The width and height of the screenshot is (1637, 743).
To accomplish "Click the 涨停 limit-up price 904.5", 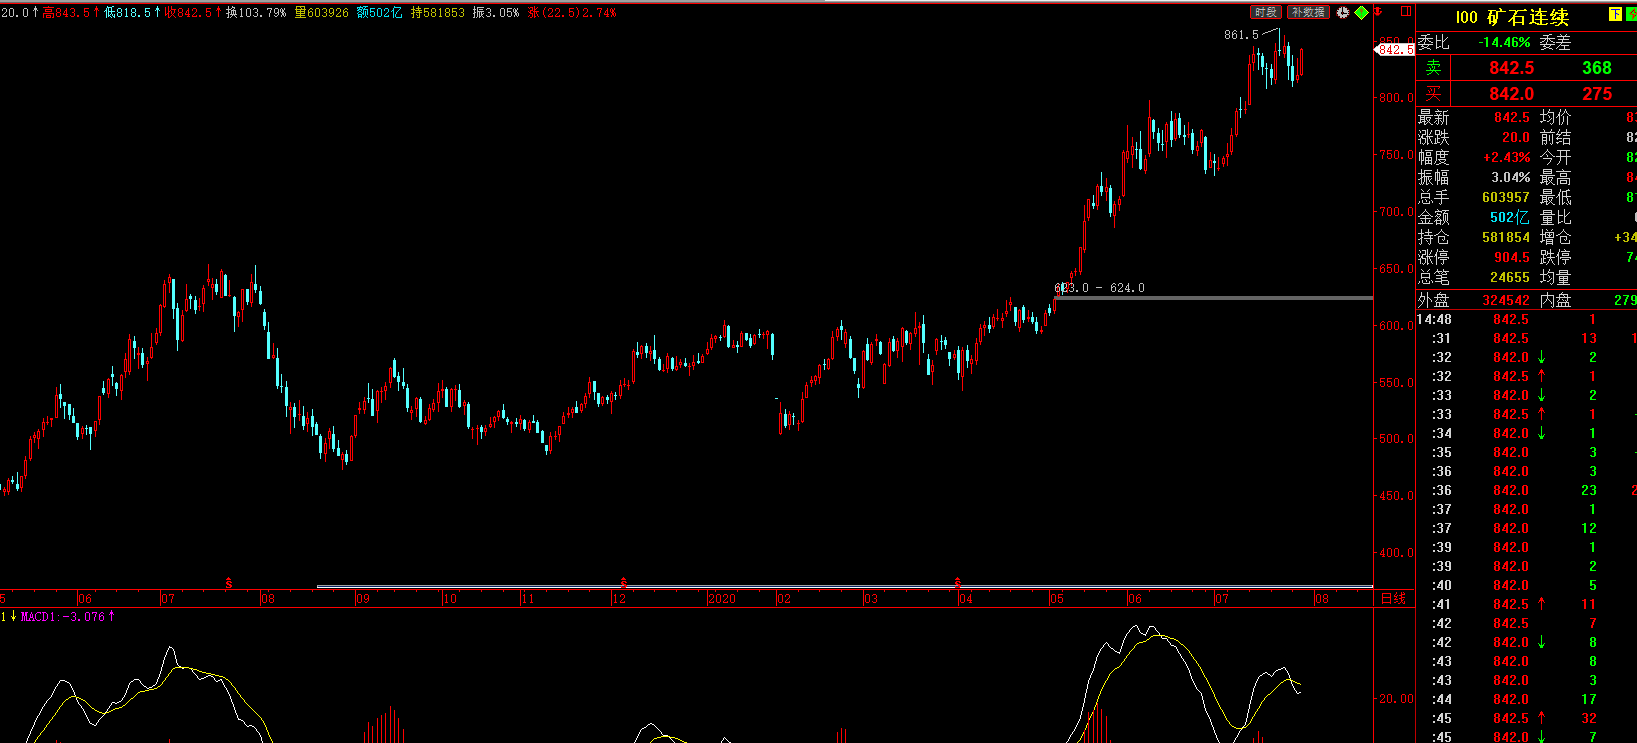I will click(x=1512, y=258).
